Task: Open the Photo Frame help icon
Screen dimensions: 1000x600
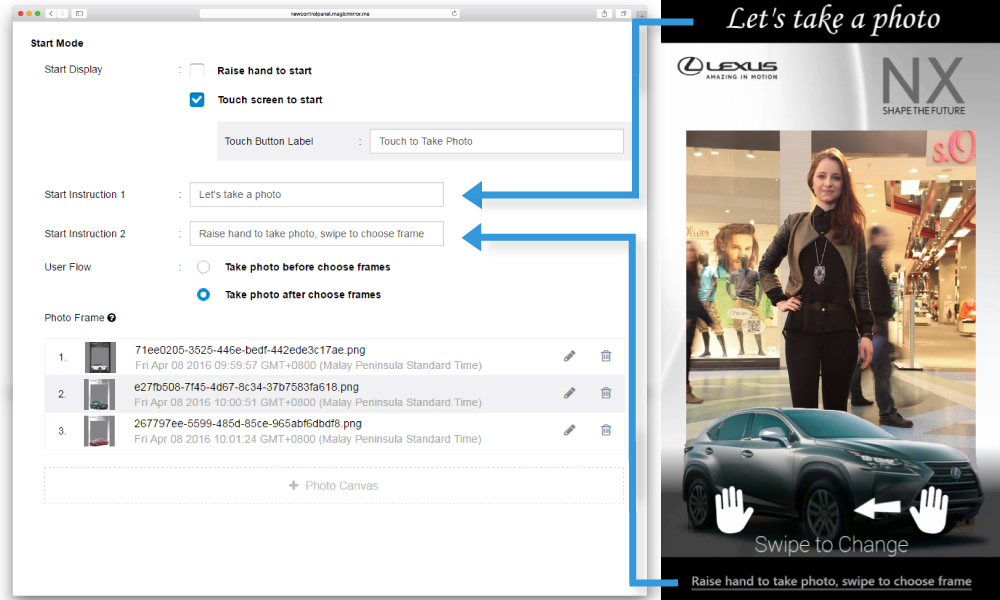Action: 112,318
